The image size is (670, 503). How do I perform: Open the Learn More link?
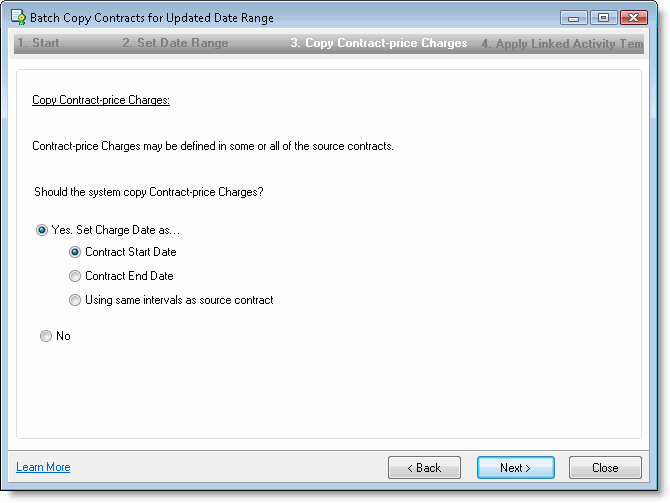coord(43,467)
